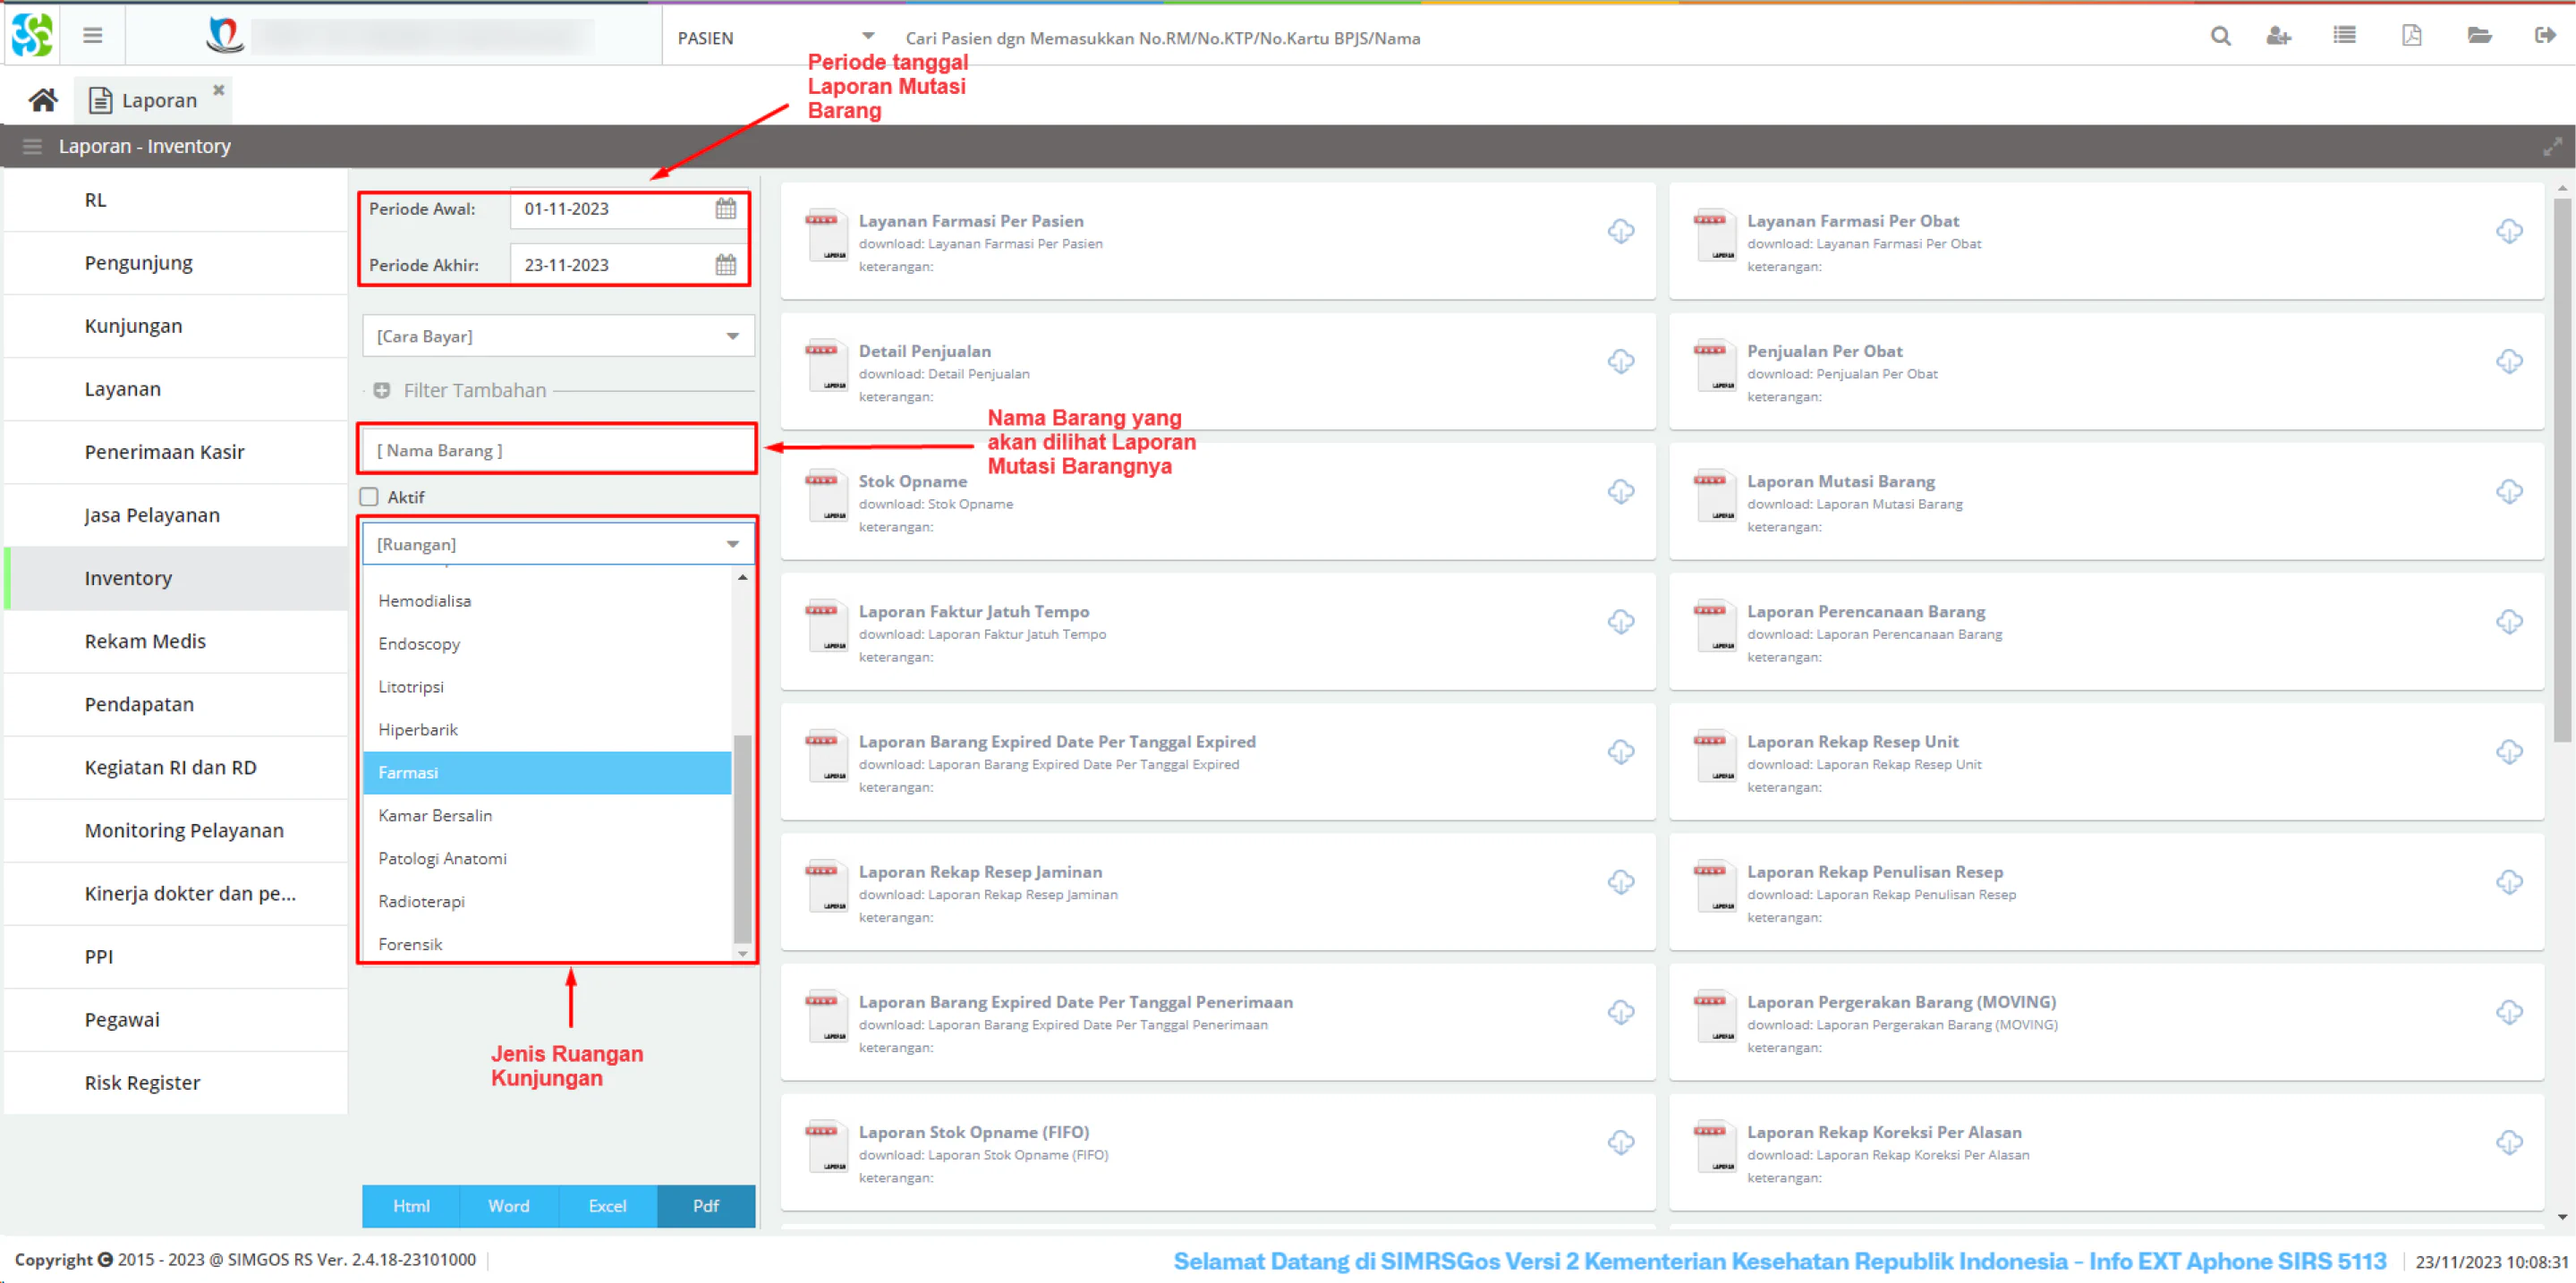The image size is (2576, 1283).
Task: Click the logout icon in top bar
Action: [2545, 37]
